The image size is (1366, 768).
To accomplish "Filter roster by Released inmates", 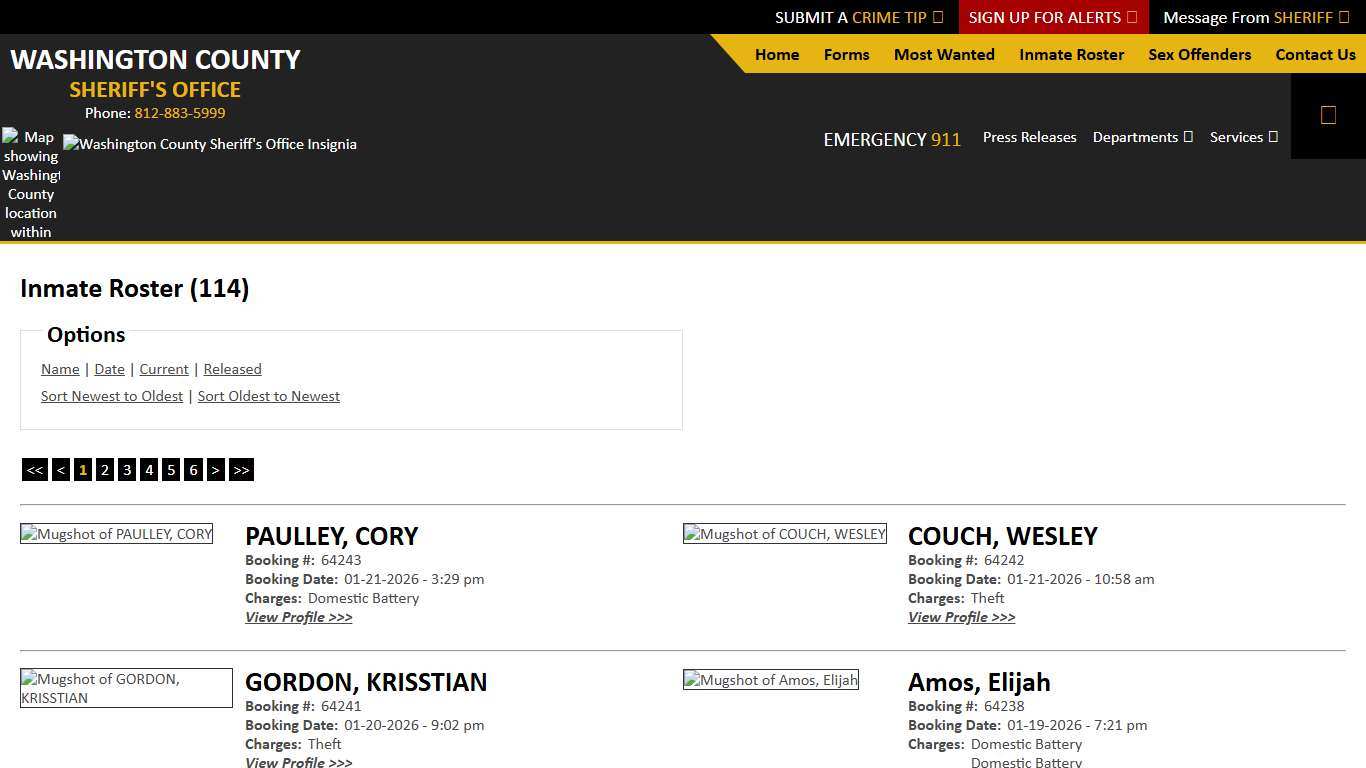I will 232,369.
